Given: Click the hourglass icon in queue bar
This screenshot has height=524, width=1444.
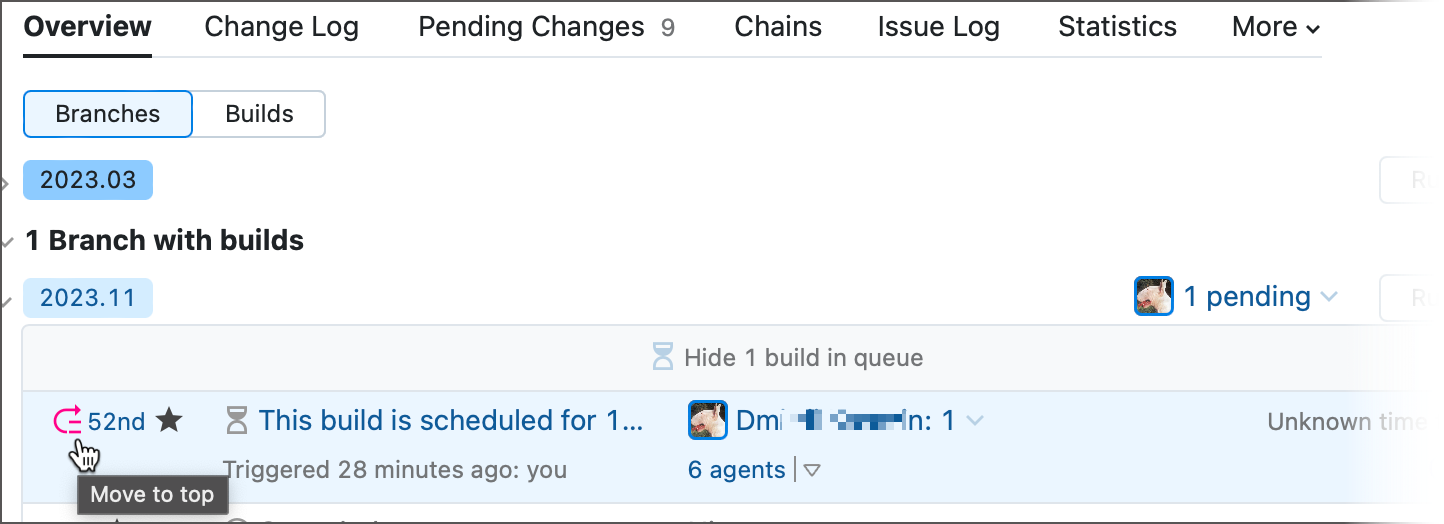Looking at the screenshot, I should [x=663, y=357].
